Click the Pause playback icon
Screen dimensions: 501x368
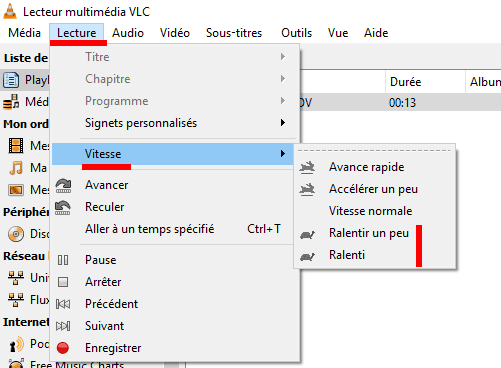pyautogui.click(x=63, y=260)
